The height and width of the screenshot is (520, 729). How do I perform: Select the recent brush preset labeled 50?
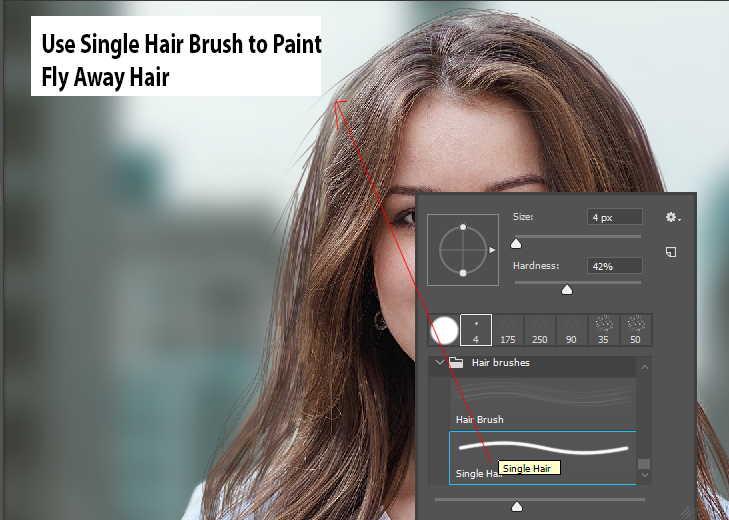pos(636,330)
